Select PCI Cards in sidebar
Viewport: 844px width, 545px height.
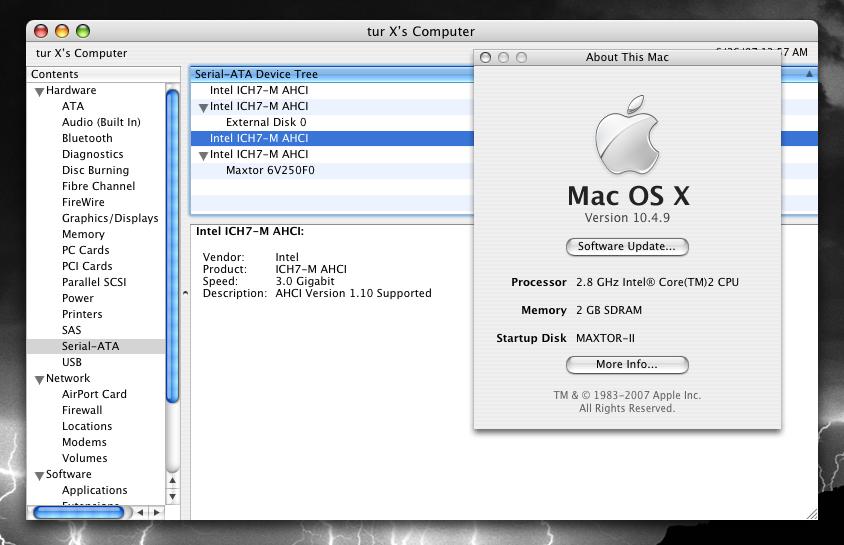(x=87, y=266)
